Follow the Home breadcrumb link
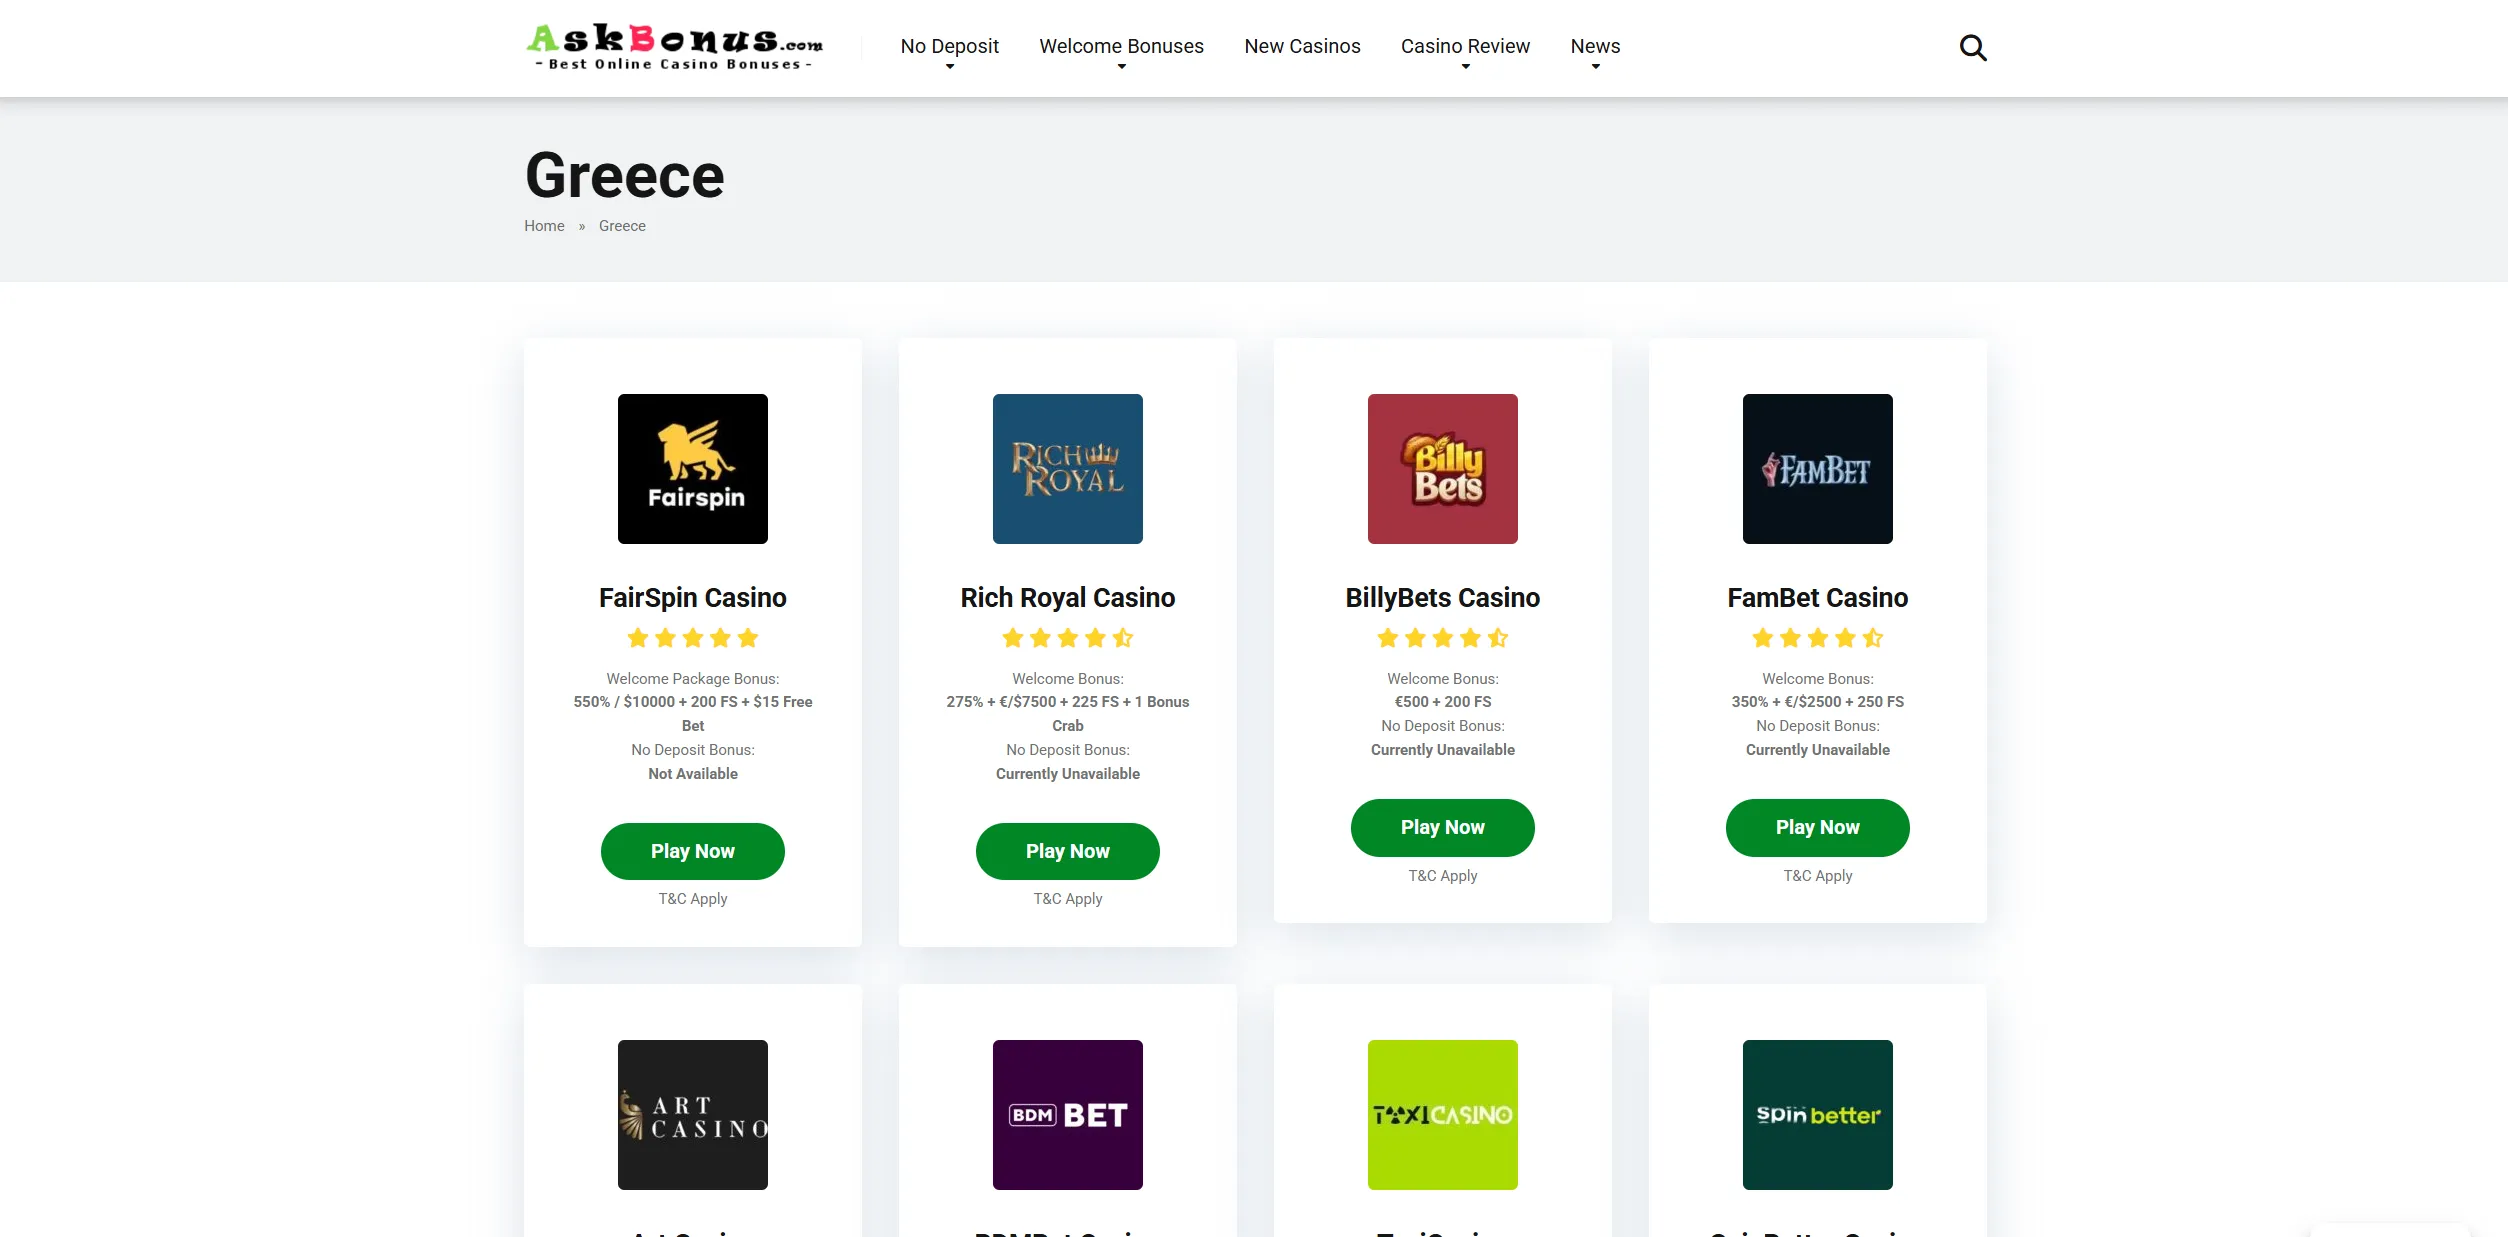 pos(544,226)
